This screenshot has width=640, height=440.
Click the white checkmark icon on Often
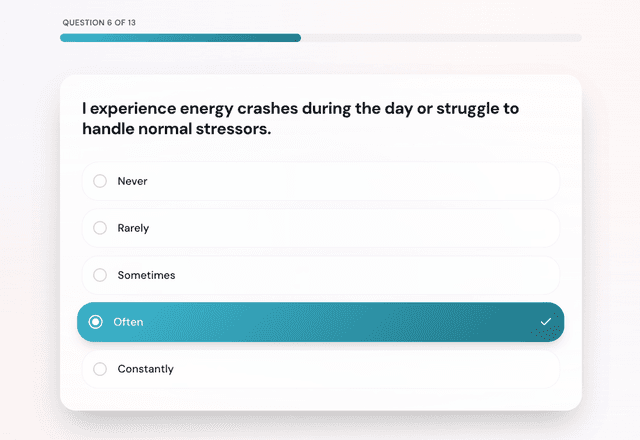point(545,322)
